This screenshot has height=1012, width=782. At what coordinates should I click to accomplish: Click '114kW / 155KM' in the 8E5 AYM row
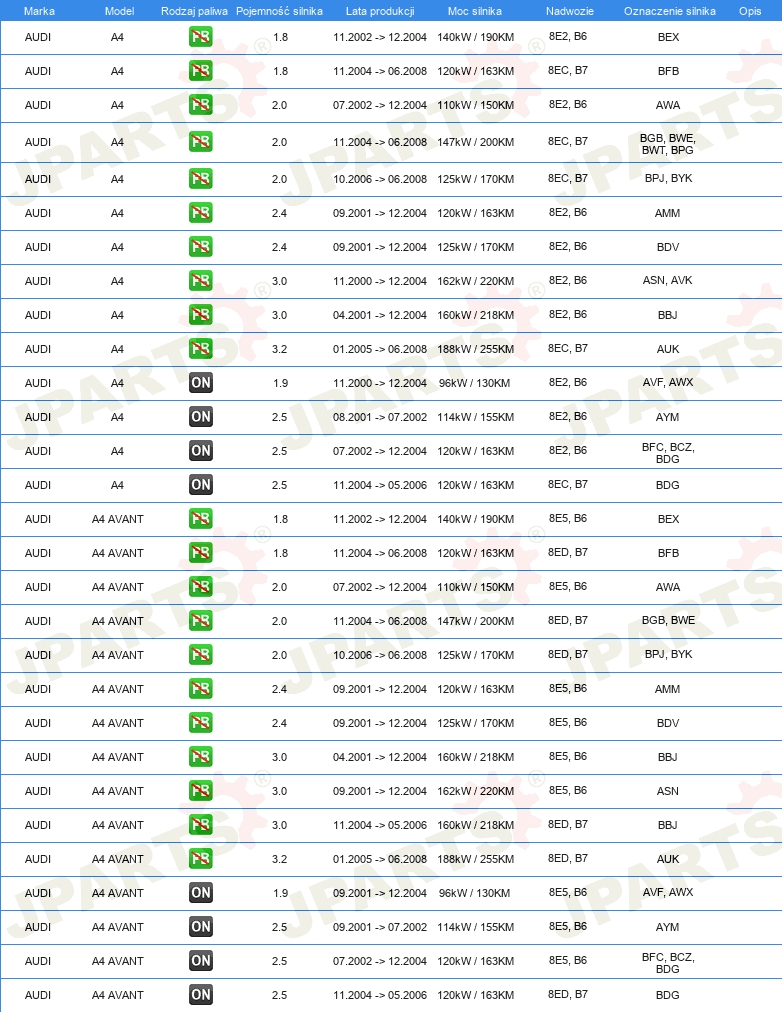pyautogui.click(x=476, y=927)
